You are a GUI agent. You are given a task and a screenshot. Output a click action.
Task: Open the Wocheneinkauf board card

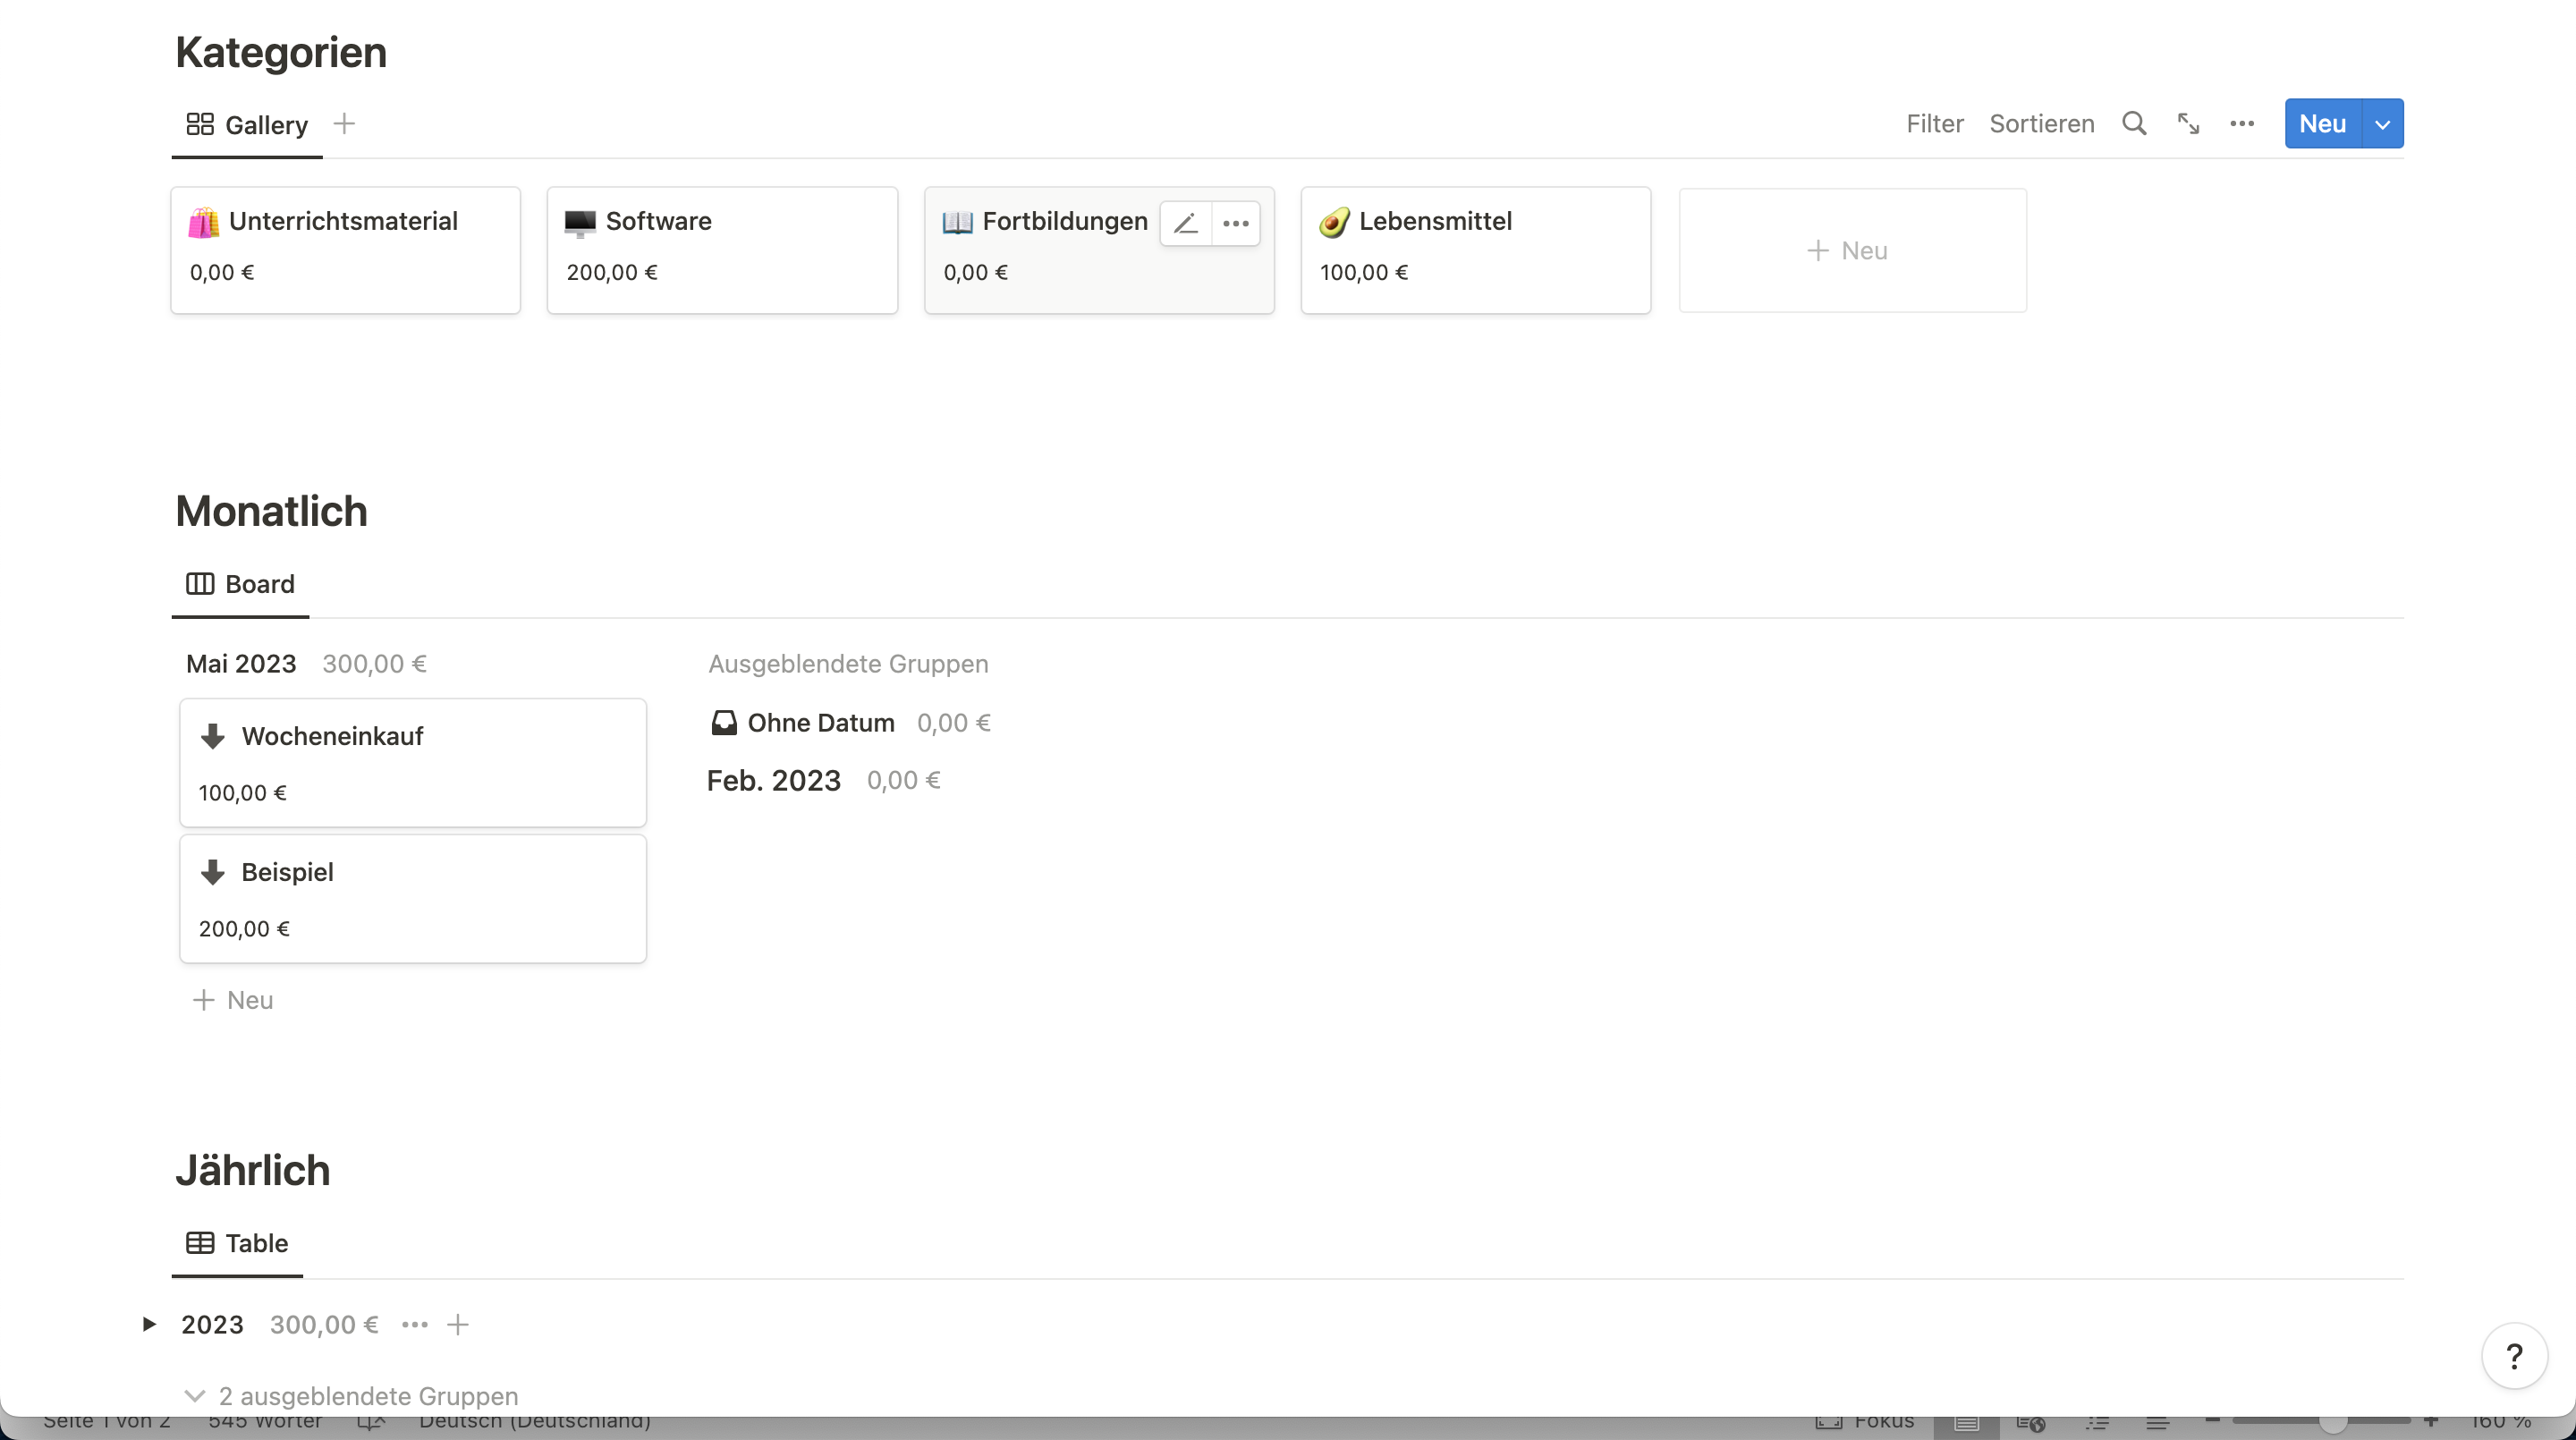412,762
